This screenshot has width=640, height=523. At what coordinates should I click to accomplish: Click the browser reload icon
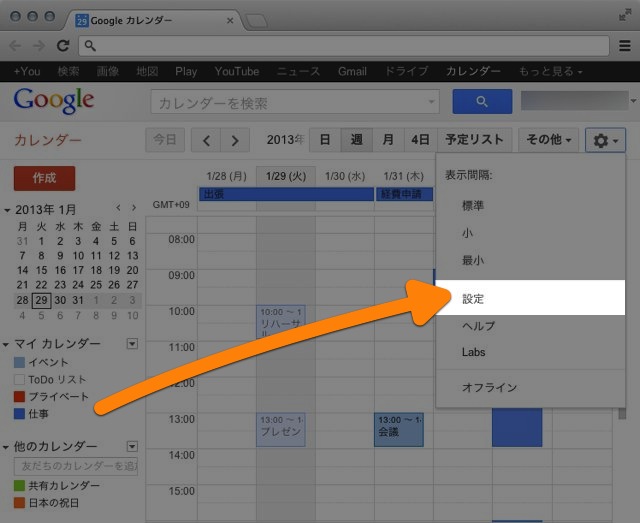pyautogui.click(x=63, y=45)
